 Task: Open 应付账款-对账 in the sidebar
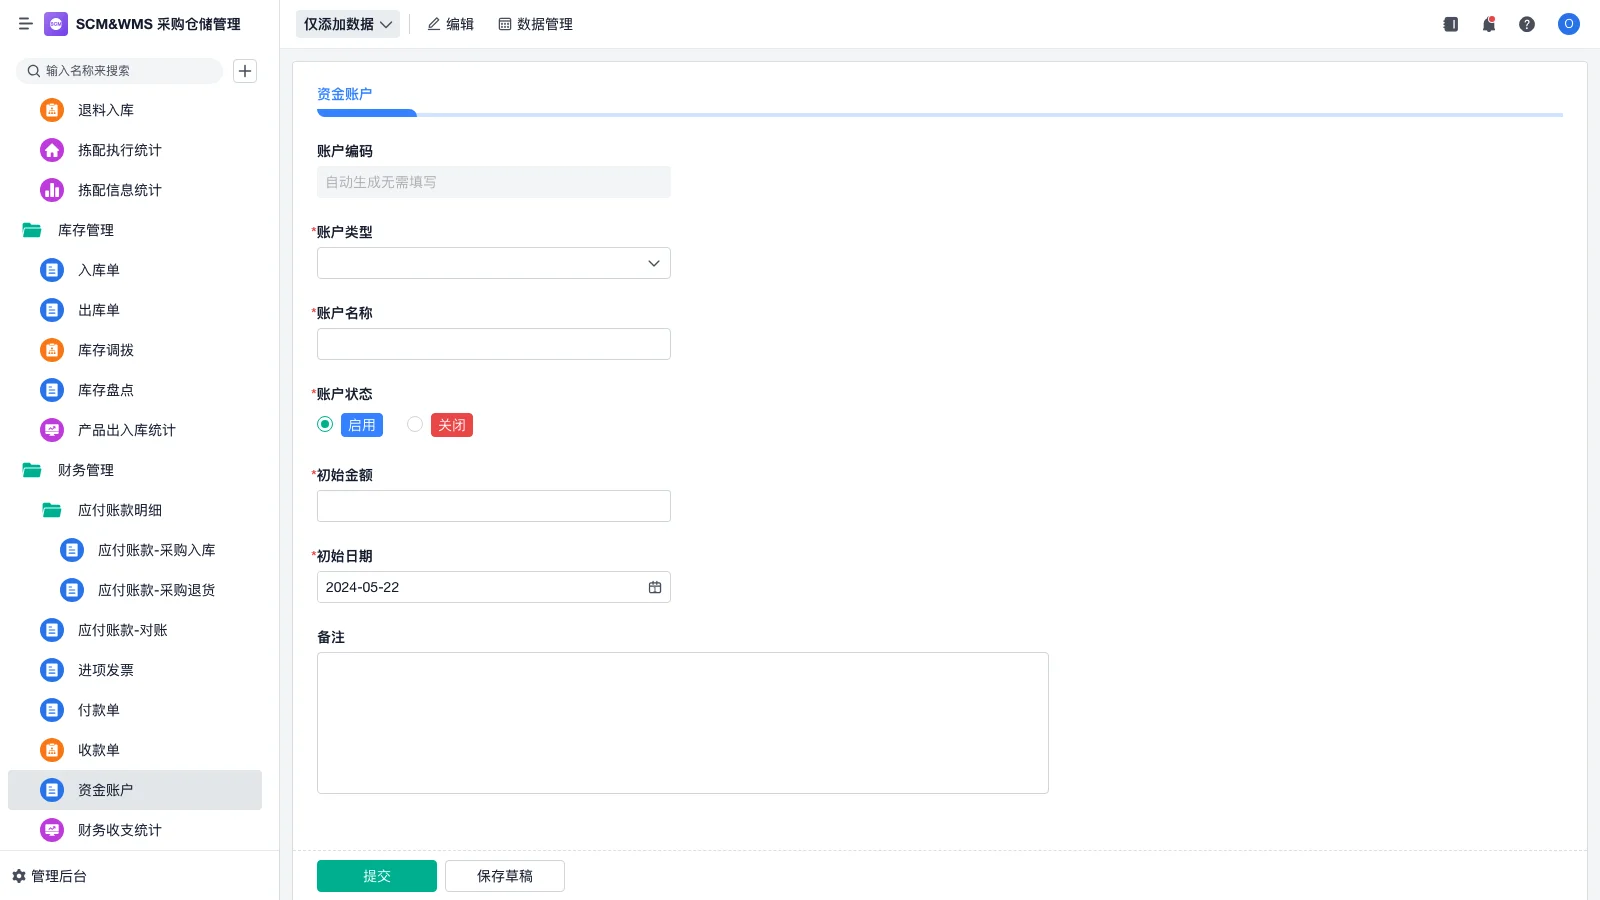point(135,630)
